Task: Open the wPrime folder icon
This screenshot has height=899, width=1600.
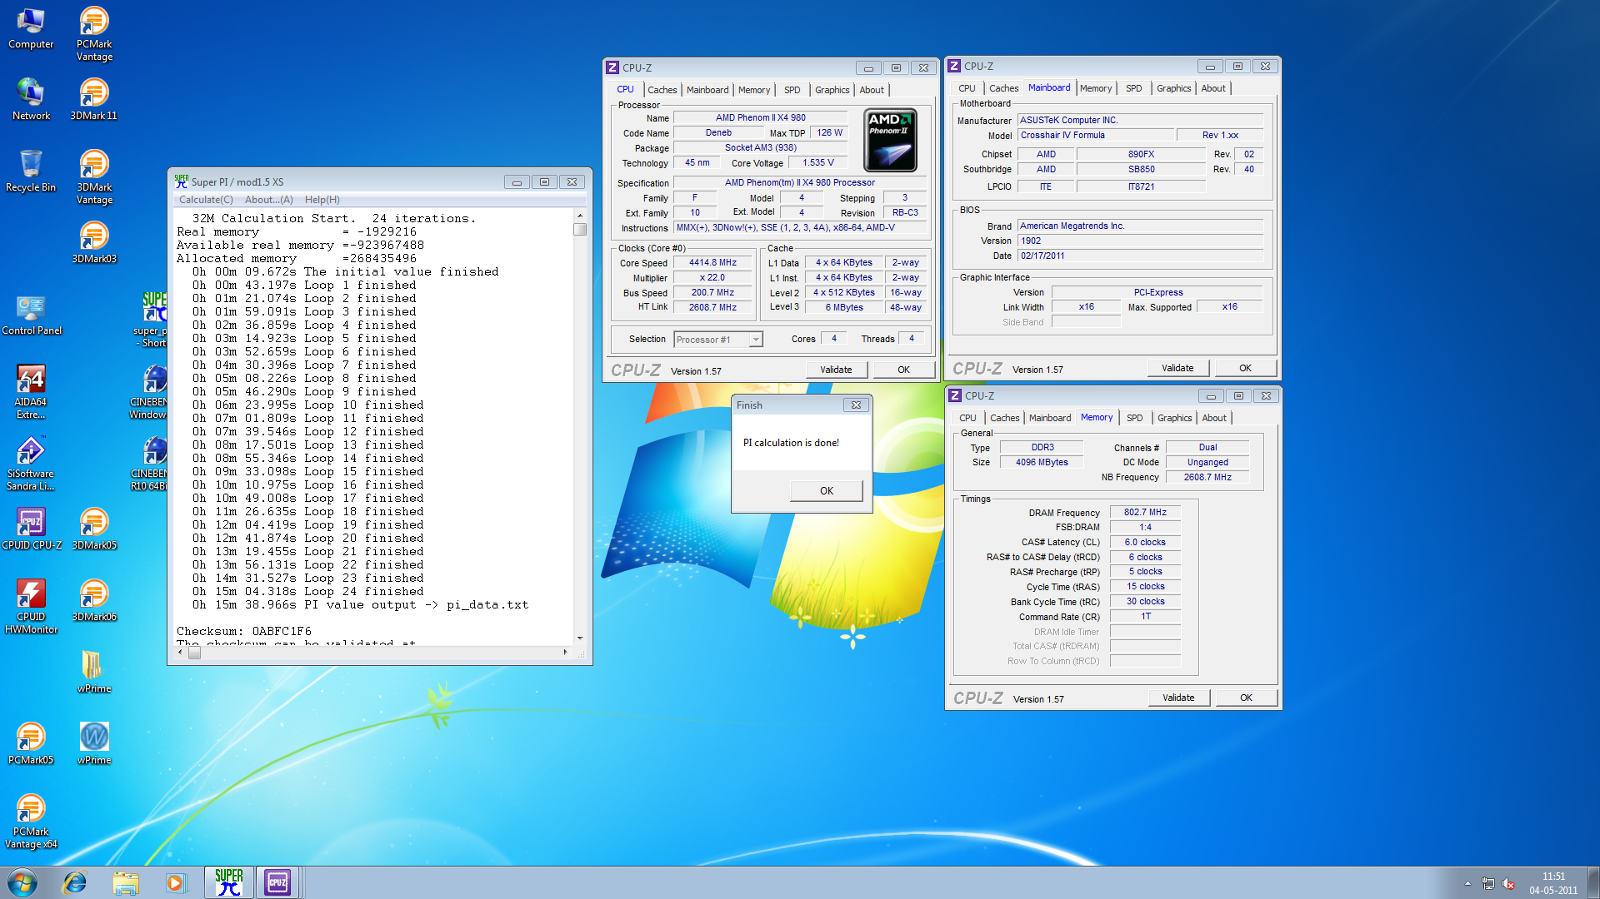Action: click(x=94, y=672)
